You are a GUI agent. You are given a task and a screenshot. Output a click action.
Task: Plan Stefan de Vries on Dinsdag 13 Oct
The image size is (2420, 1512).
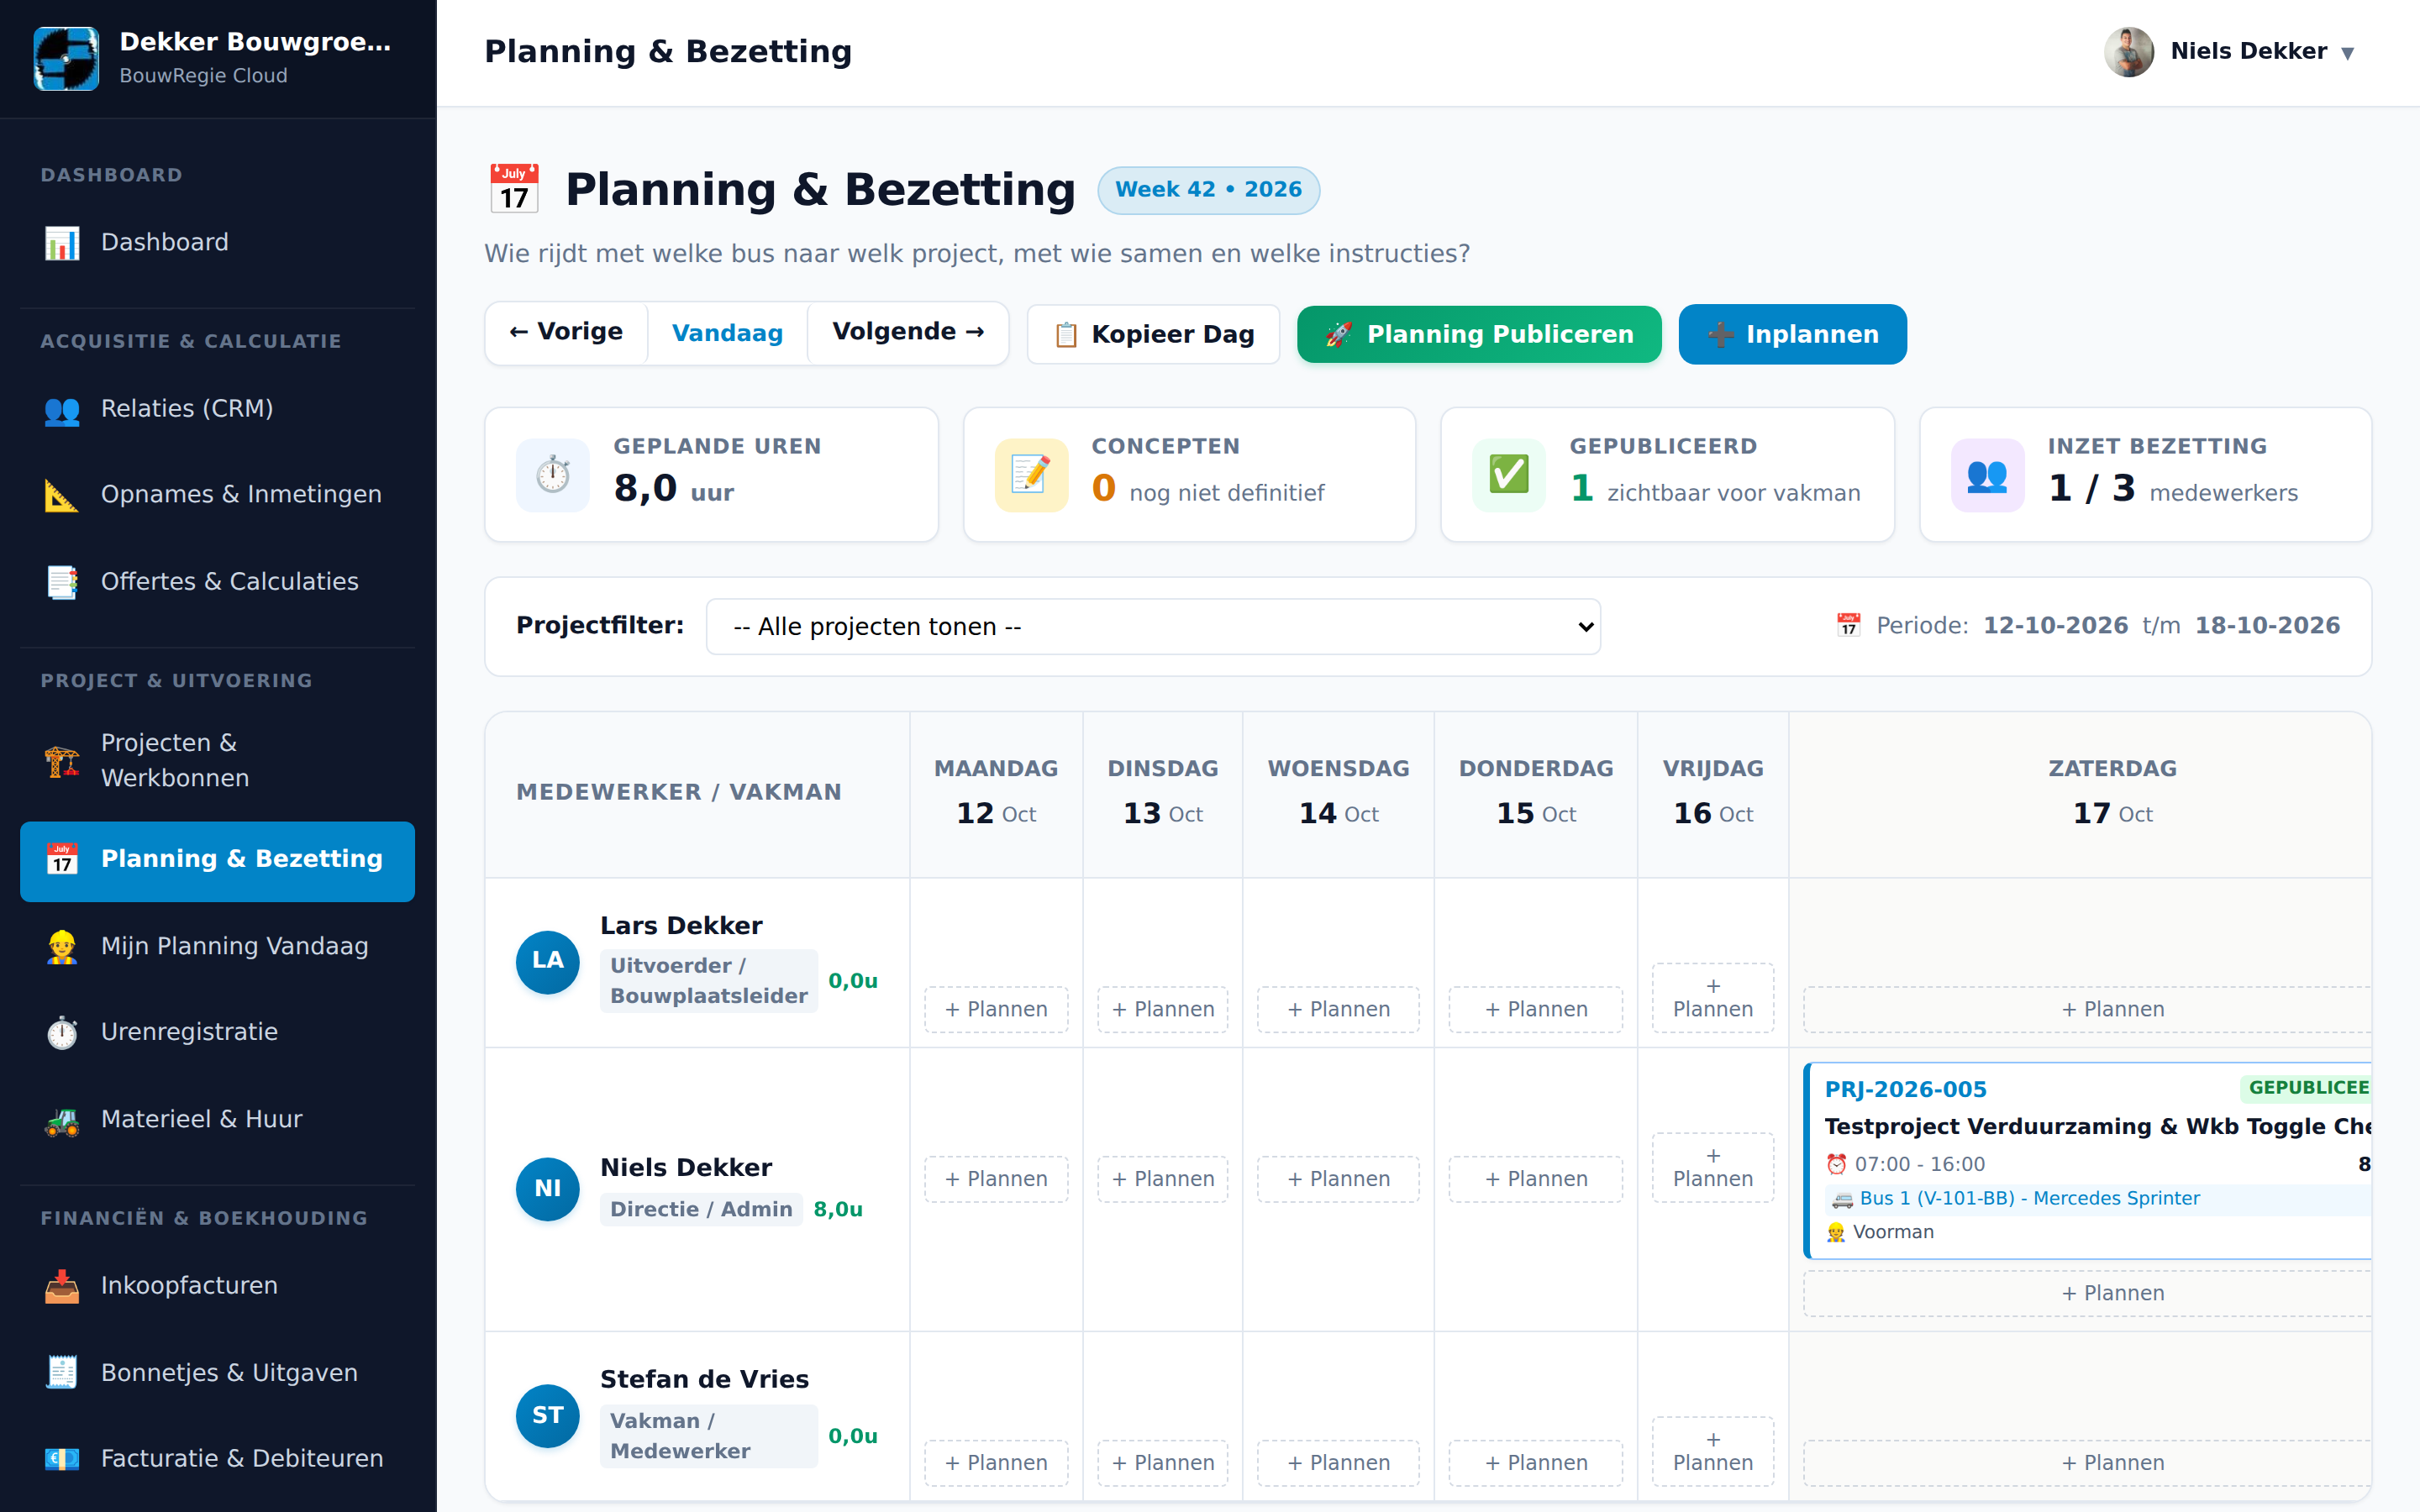click(1162, 1463)
